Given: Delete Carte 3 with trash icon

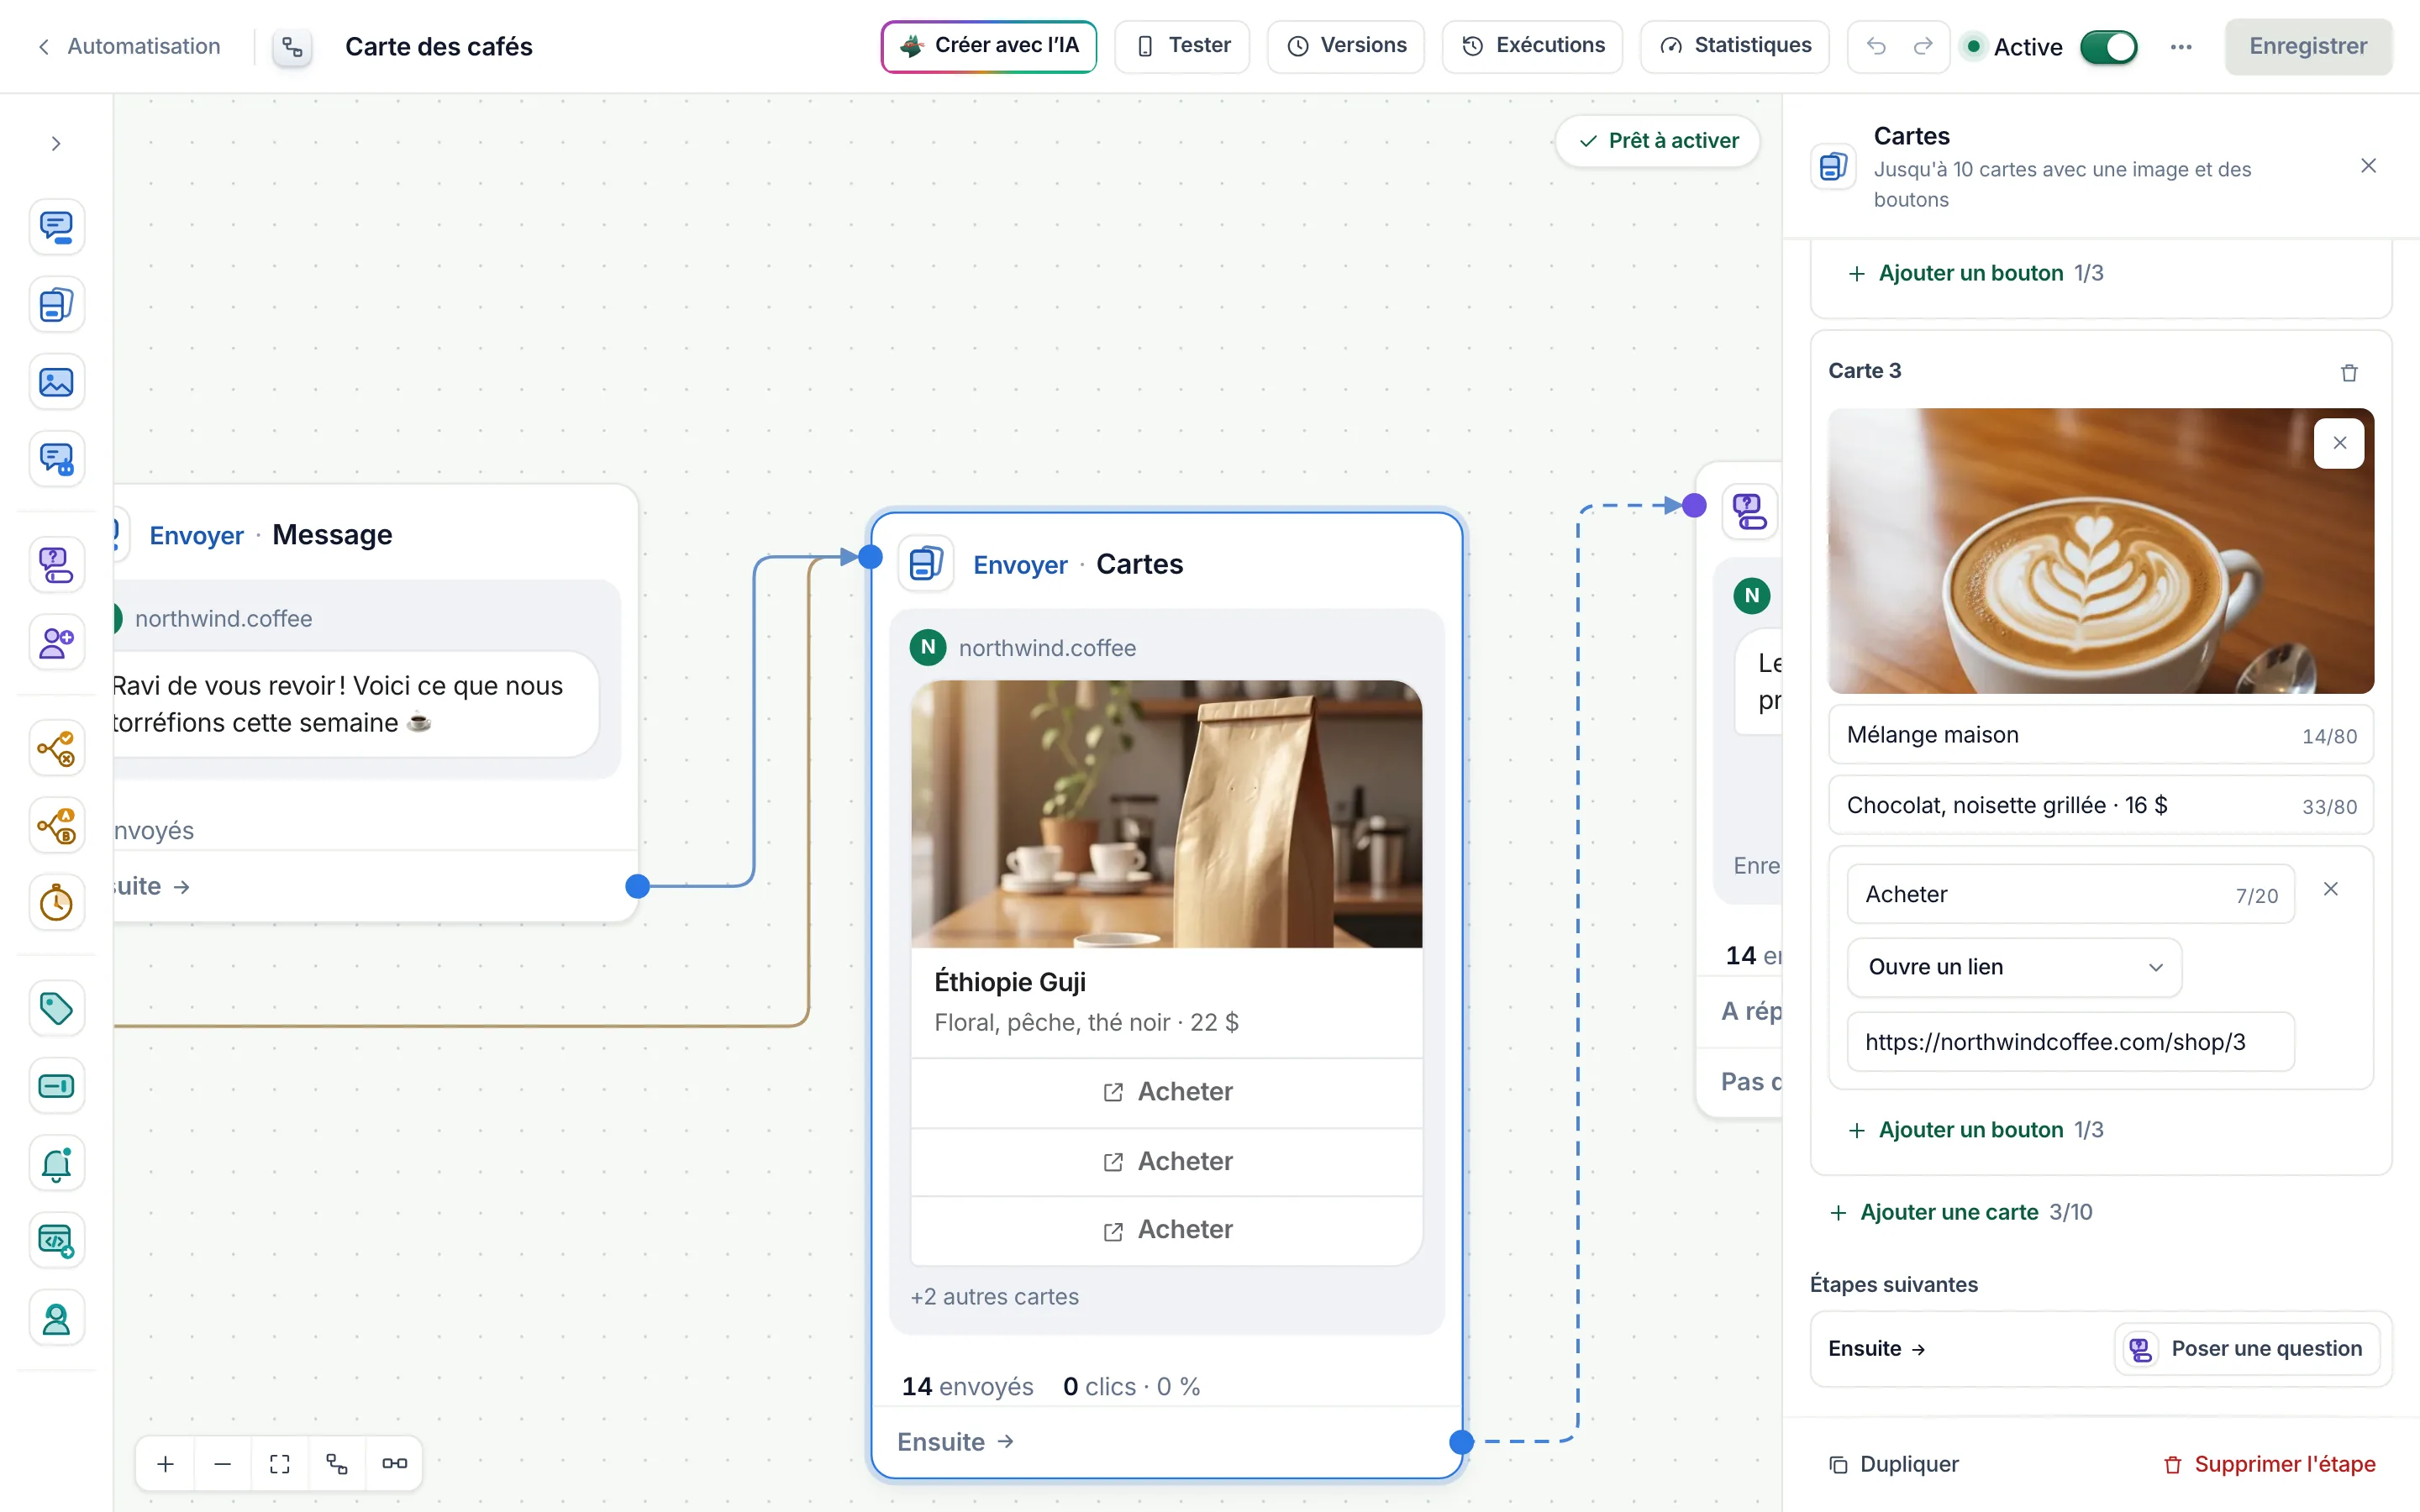Looking at the screenshot, I should pos(2349,373).
